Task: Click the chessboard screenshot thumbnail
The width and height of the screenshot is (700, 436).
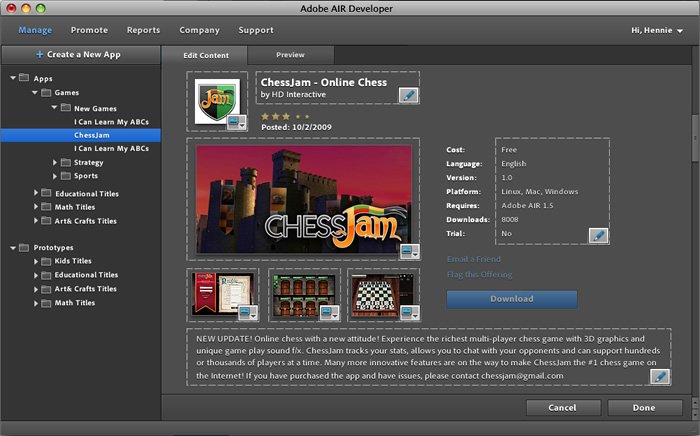Action: (x=383, y=293)
